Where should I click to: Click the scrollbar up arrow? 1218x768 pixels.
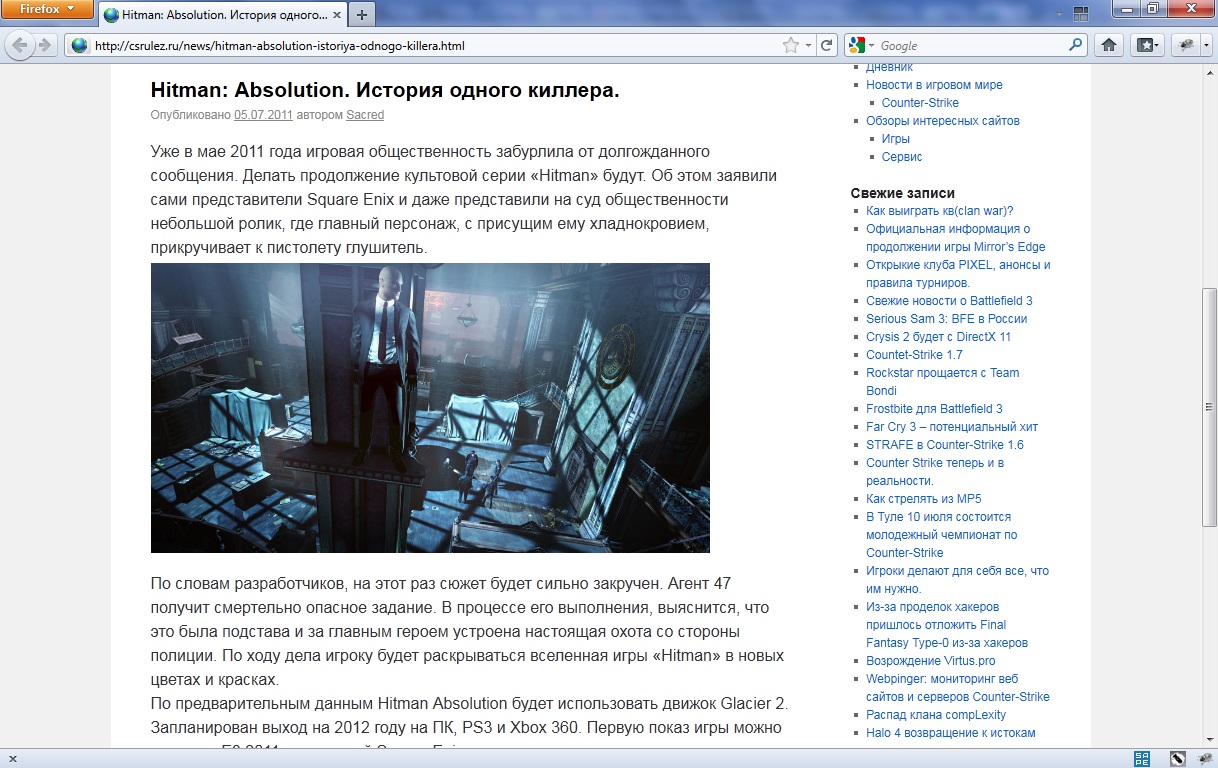(1209, 74)
